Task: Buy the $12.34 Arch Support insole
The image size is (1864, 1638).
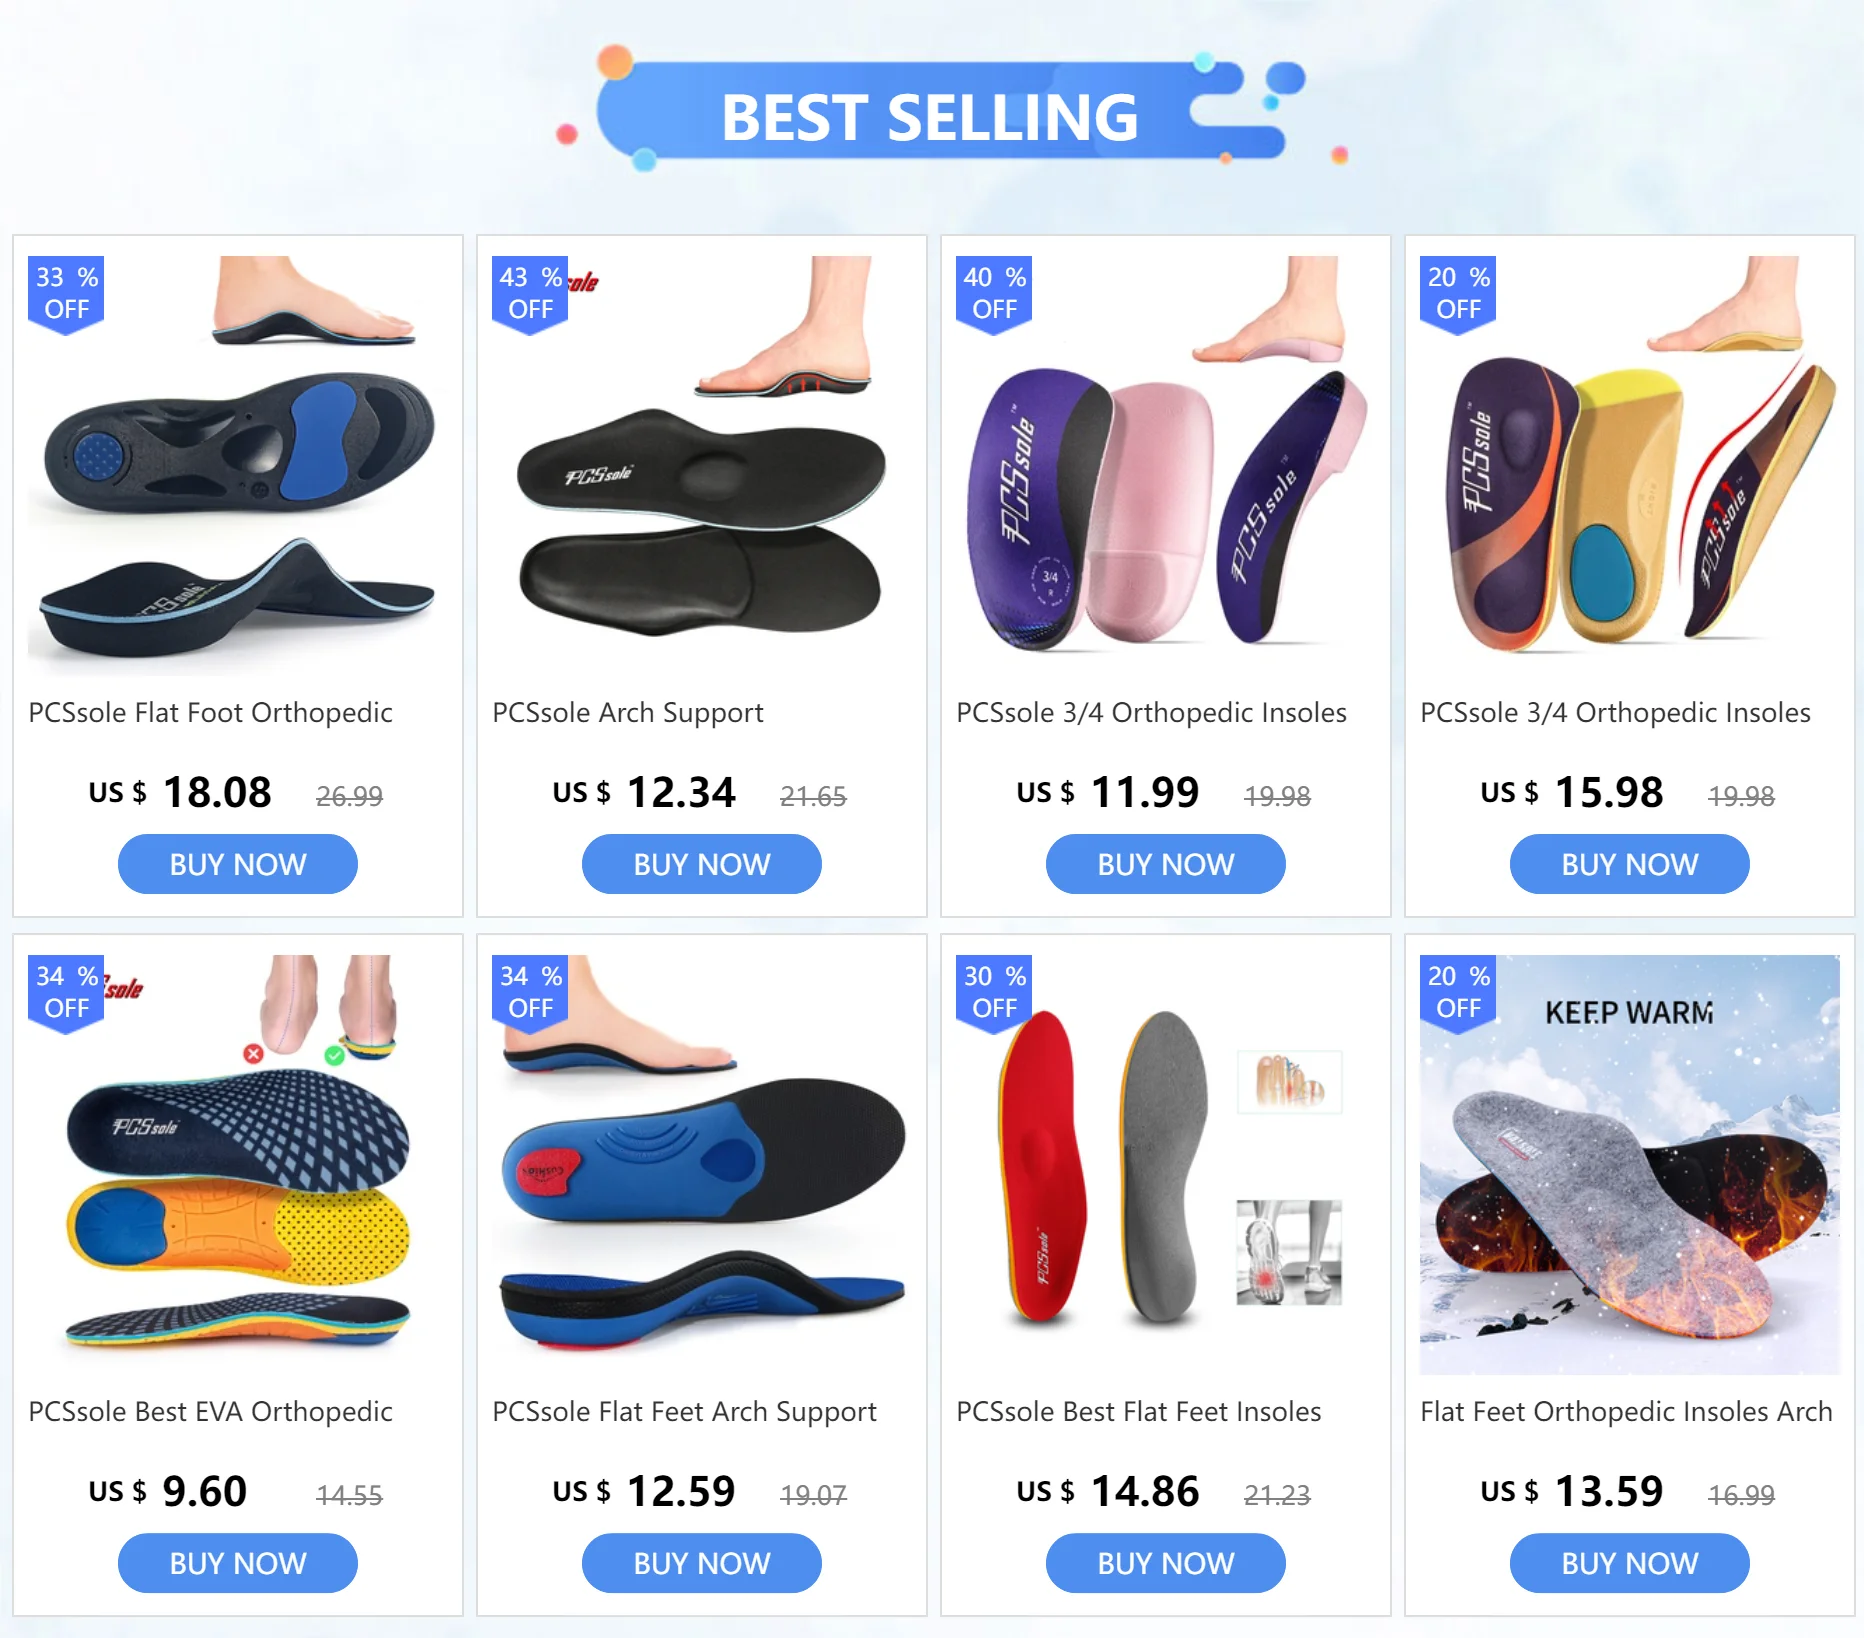Action: [x=702, y=864]
